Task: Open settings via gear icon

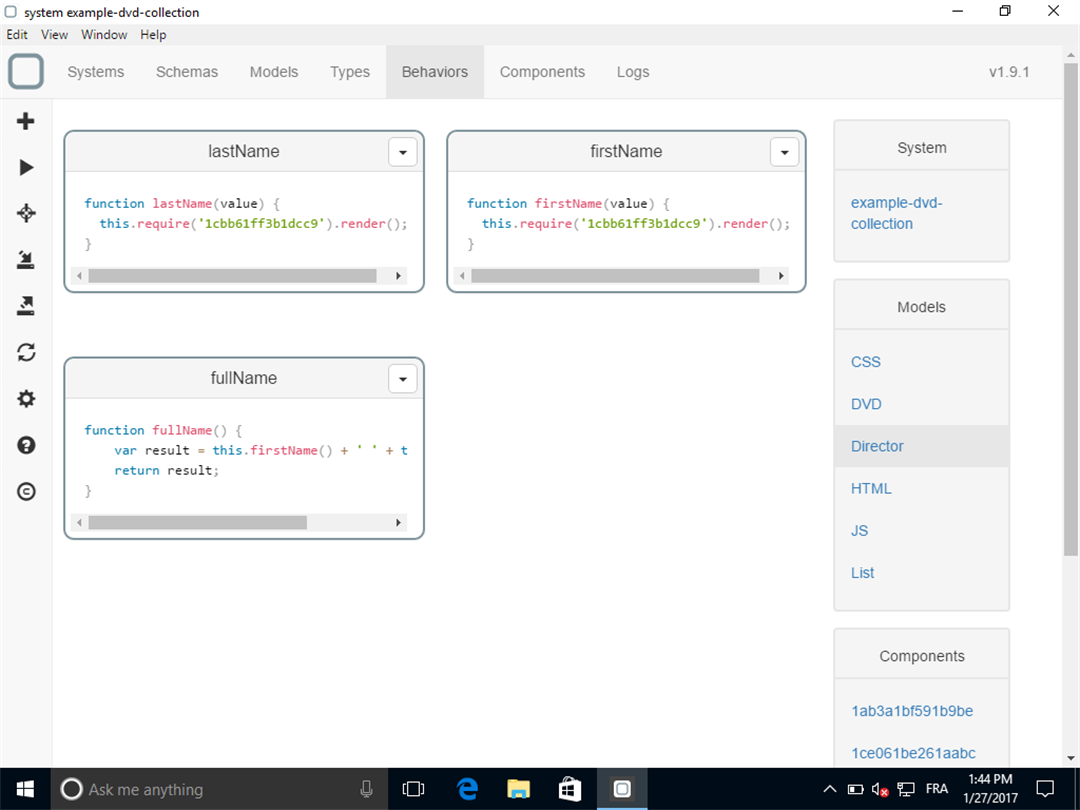Action: tap(26, 399)
